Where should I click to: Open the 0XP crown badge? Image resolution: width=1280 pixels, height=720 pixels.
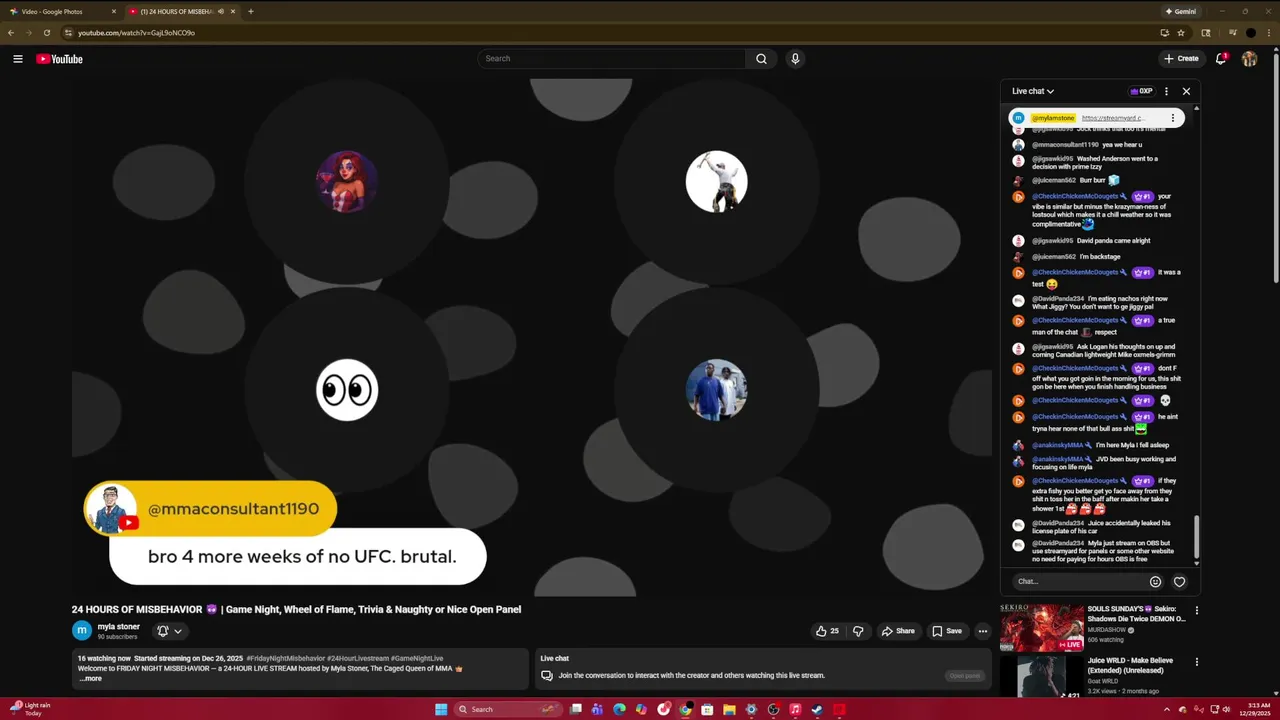1141,91
